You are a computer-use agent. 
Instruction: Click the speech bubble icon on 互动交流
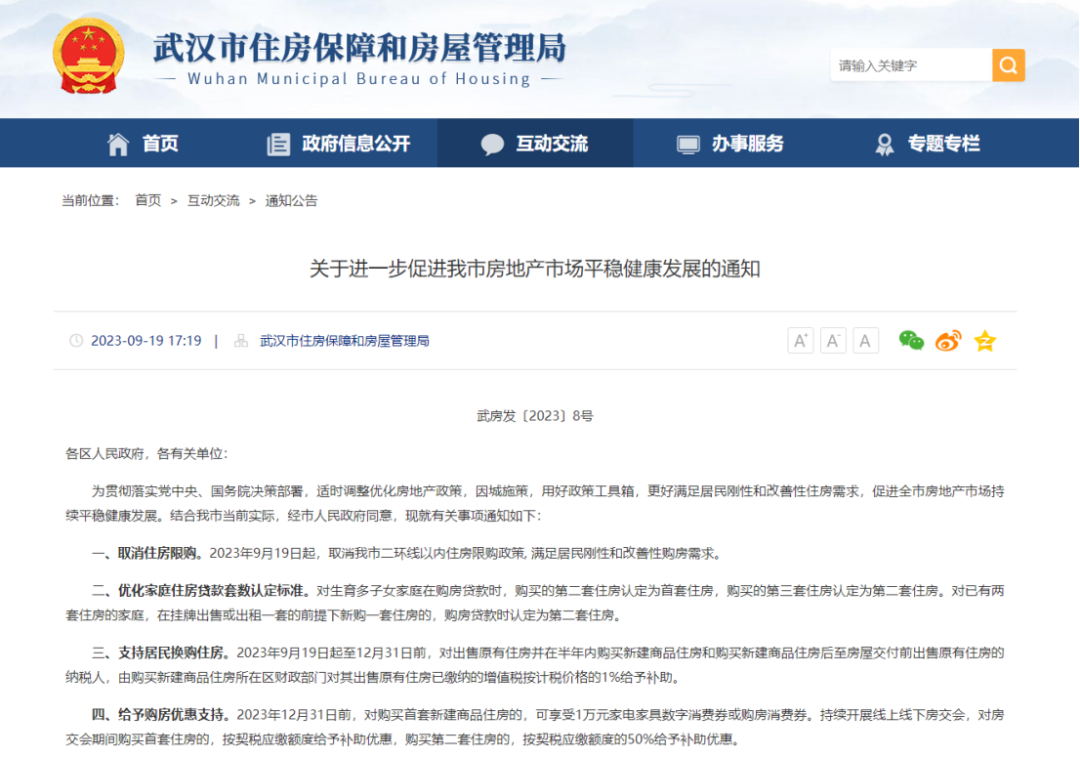(x=492, y=143)
